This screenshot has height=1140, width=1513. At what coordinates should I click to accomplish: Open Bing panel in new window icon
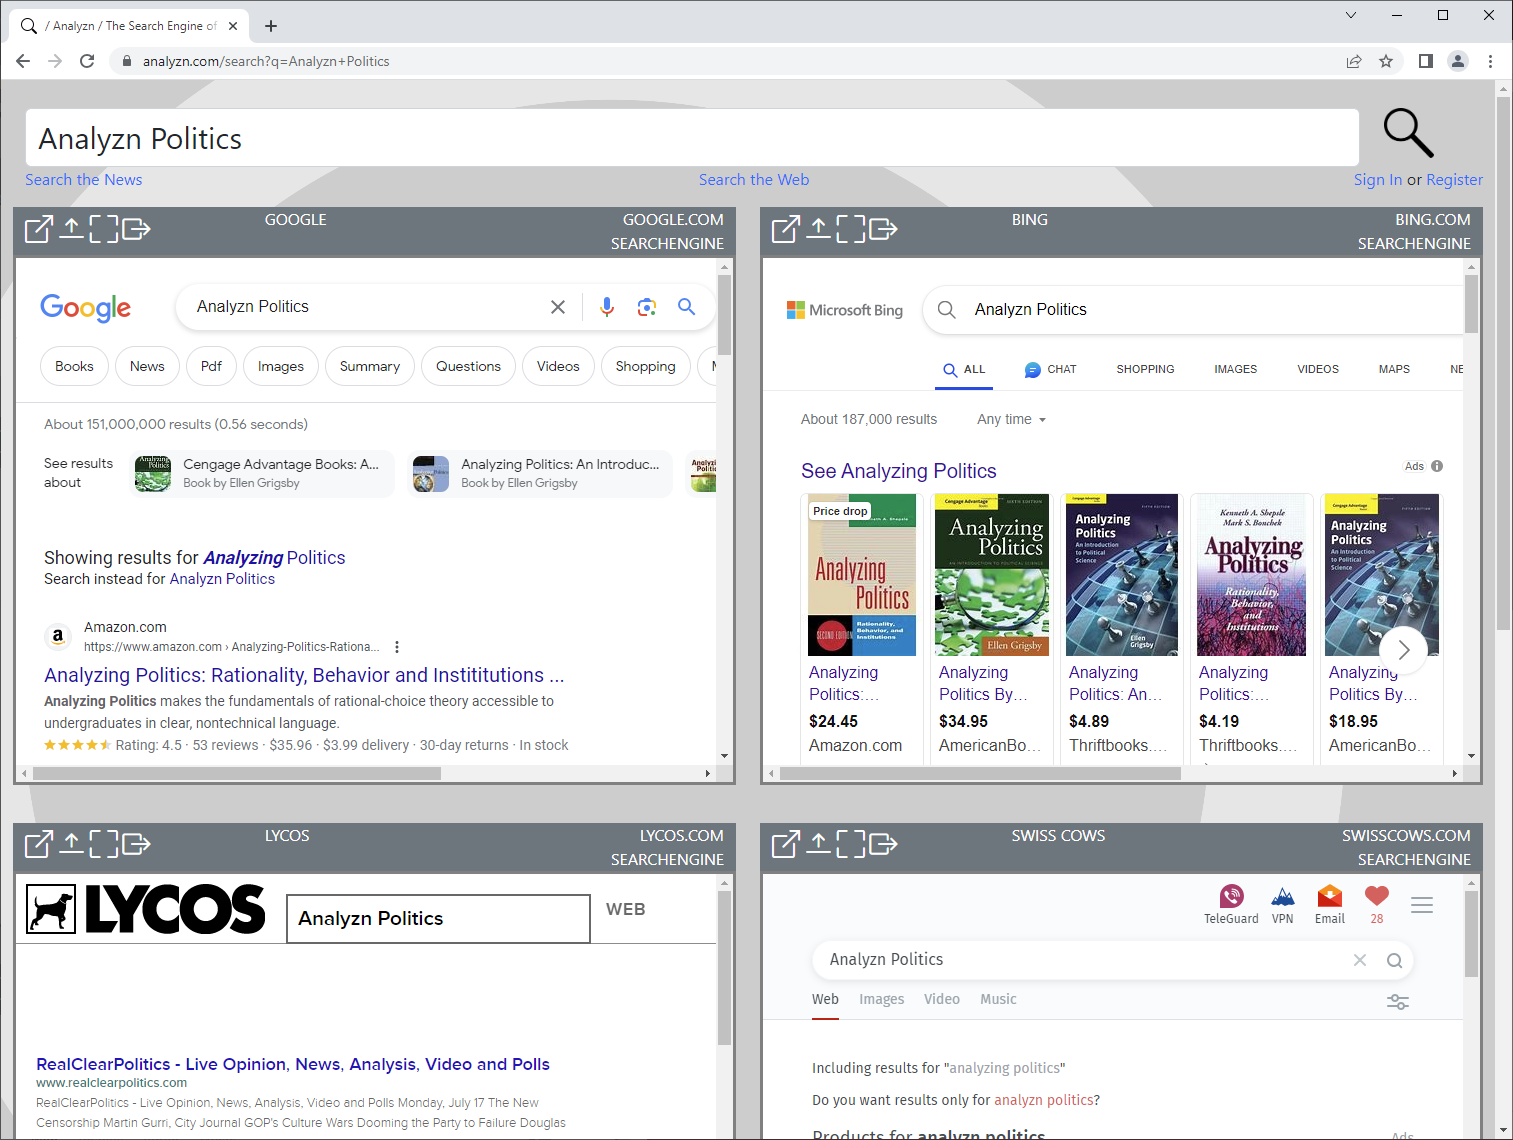pyautogui.click(x=785, y=229)
